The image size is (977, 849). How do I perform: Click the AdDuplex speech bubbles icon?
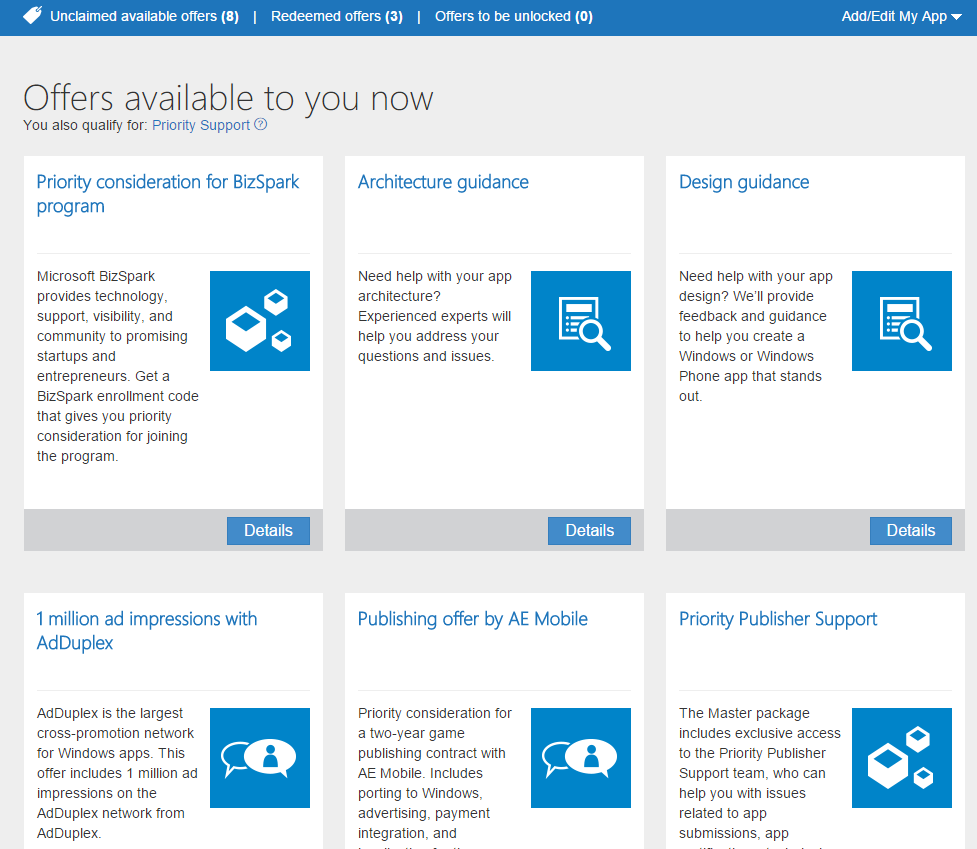[260, 757]
